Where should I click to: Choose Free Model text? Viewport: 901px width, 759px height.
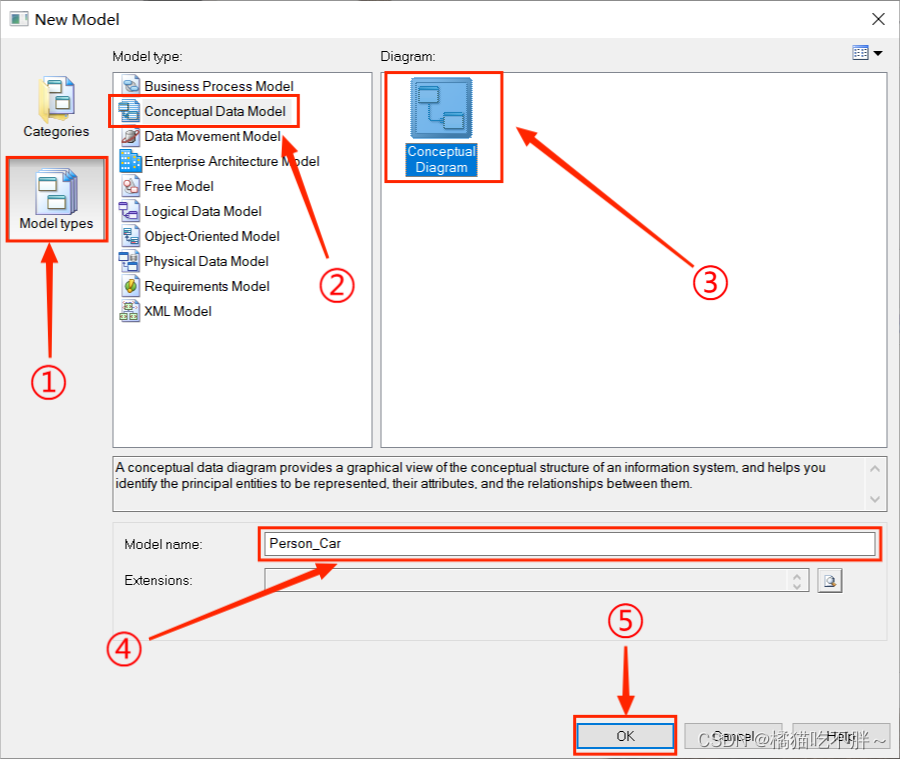[x=179, y=186]
